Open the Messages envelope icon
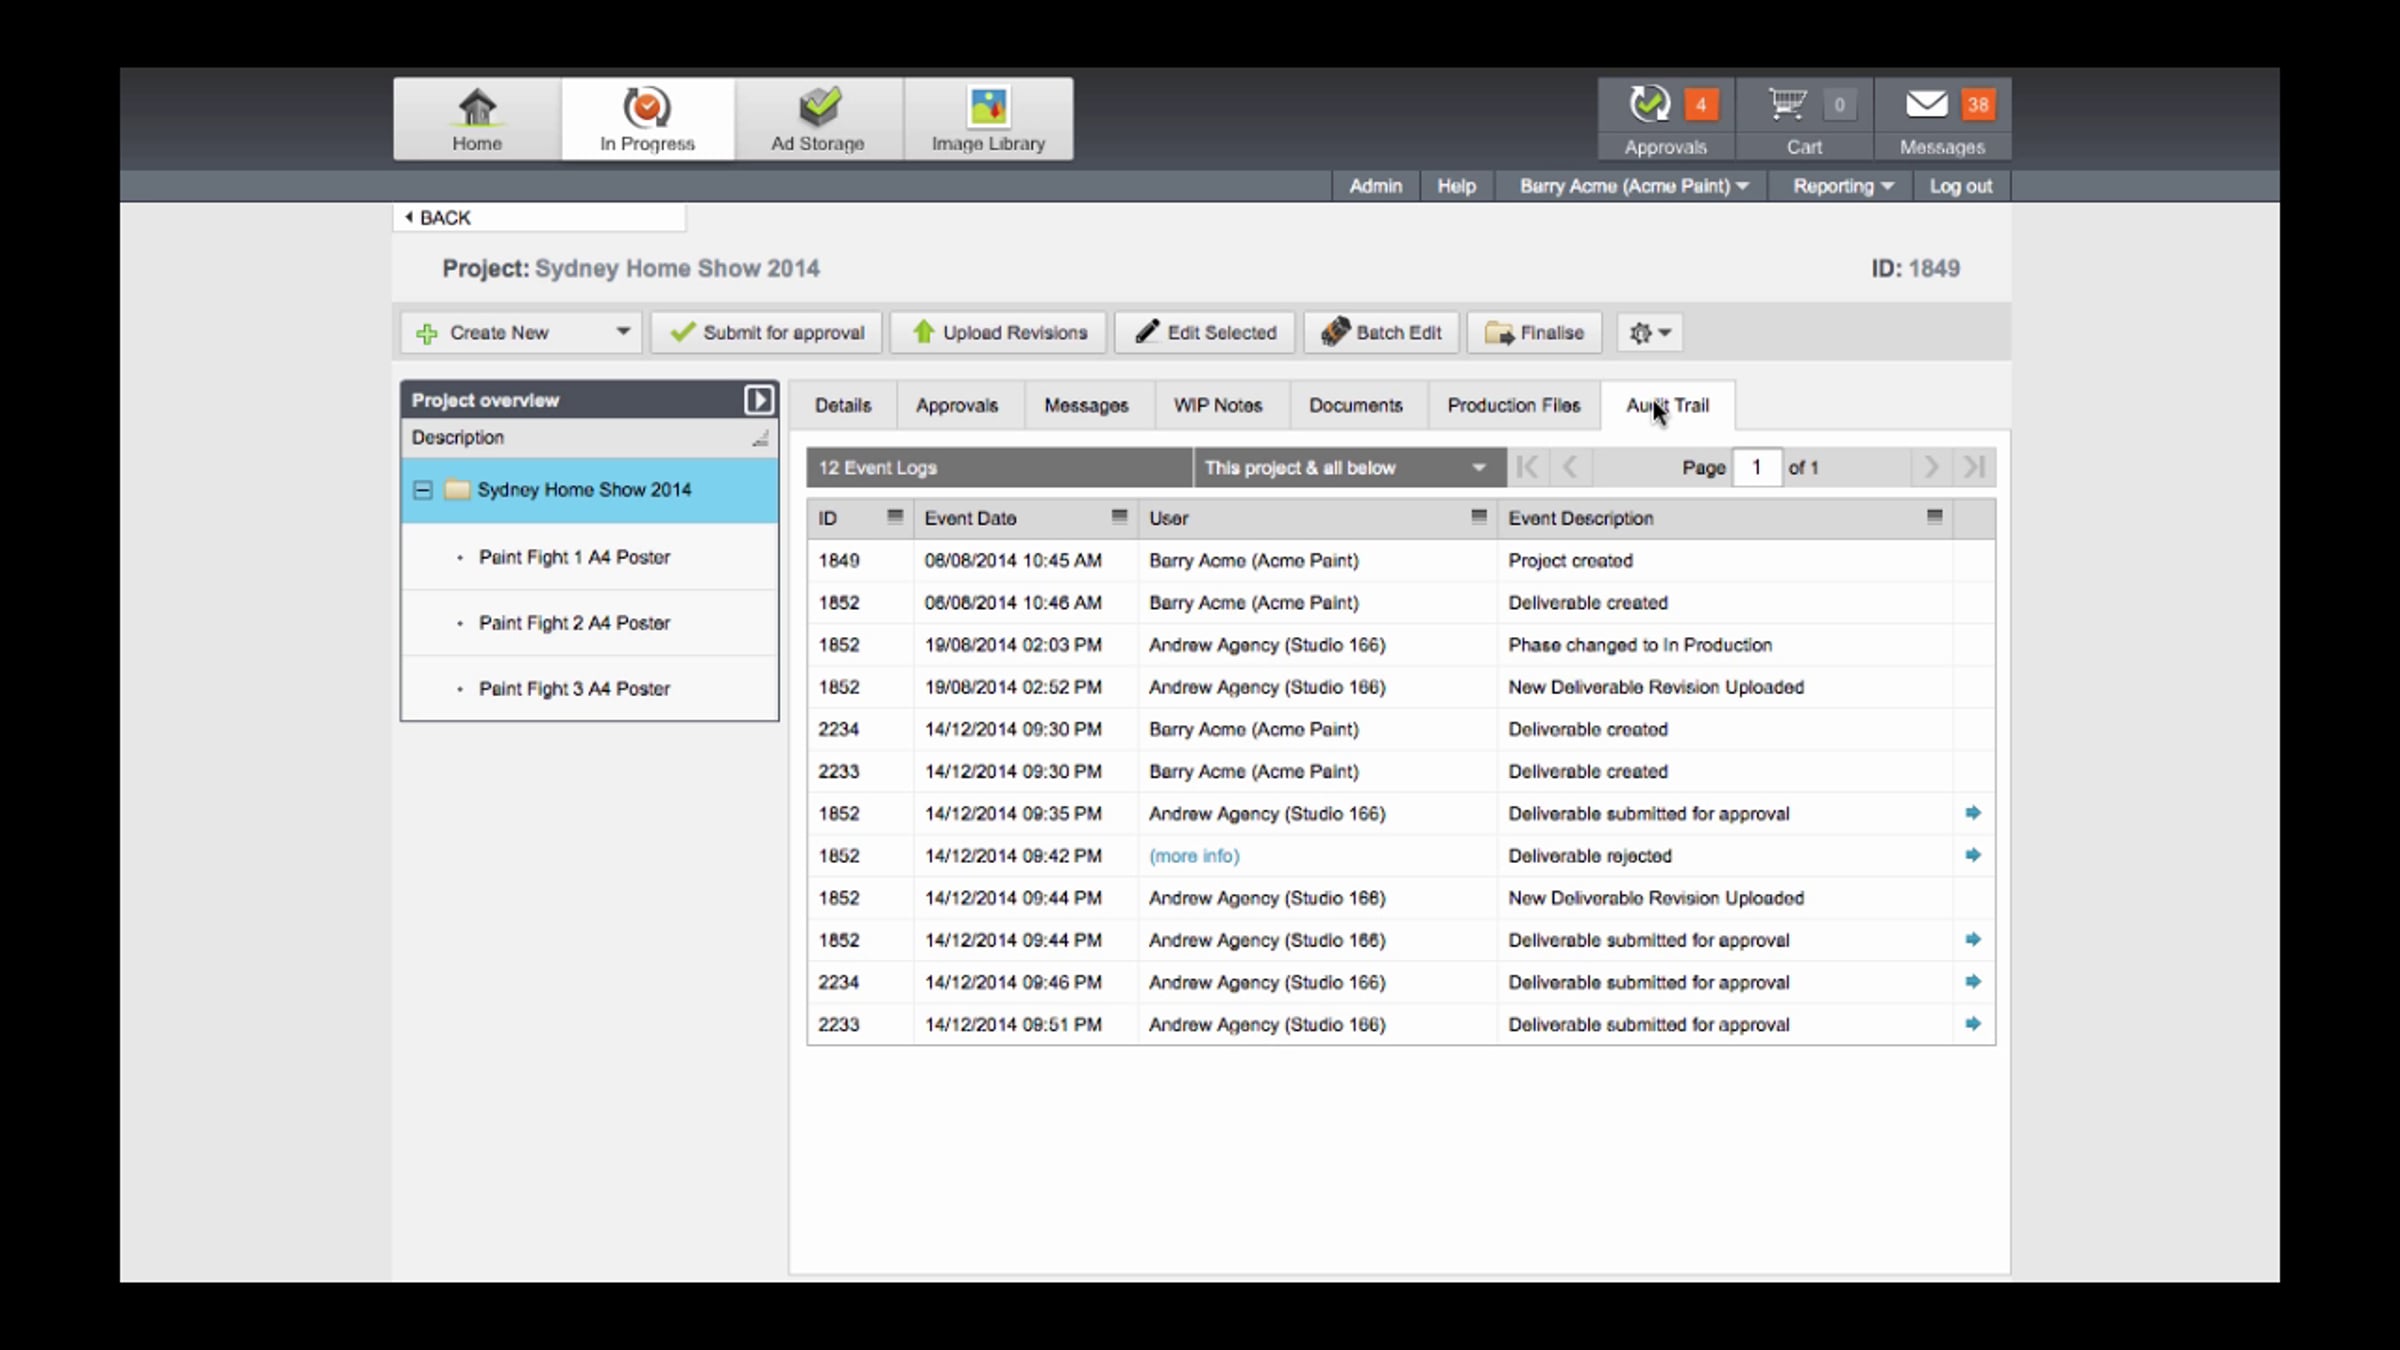The width and height of the screenshot is (2400, 1350). [1926, 104]
